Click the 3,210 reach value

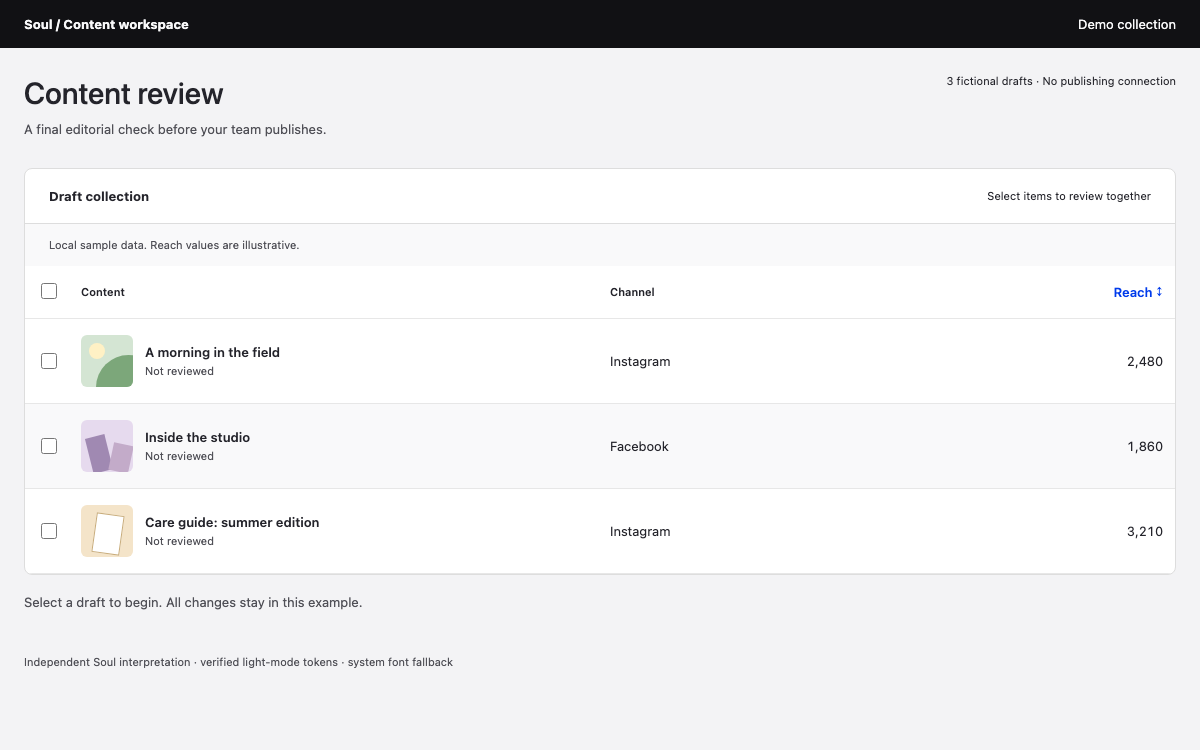point(1145,531)
